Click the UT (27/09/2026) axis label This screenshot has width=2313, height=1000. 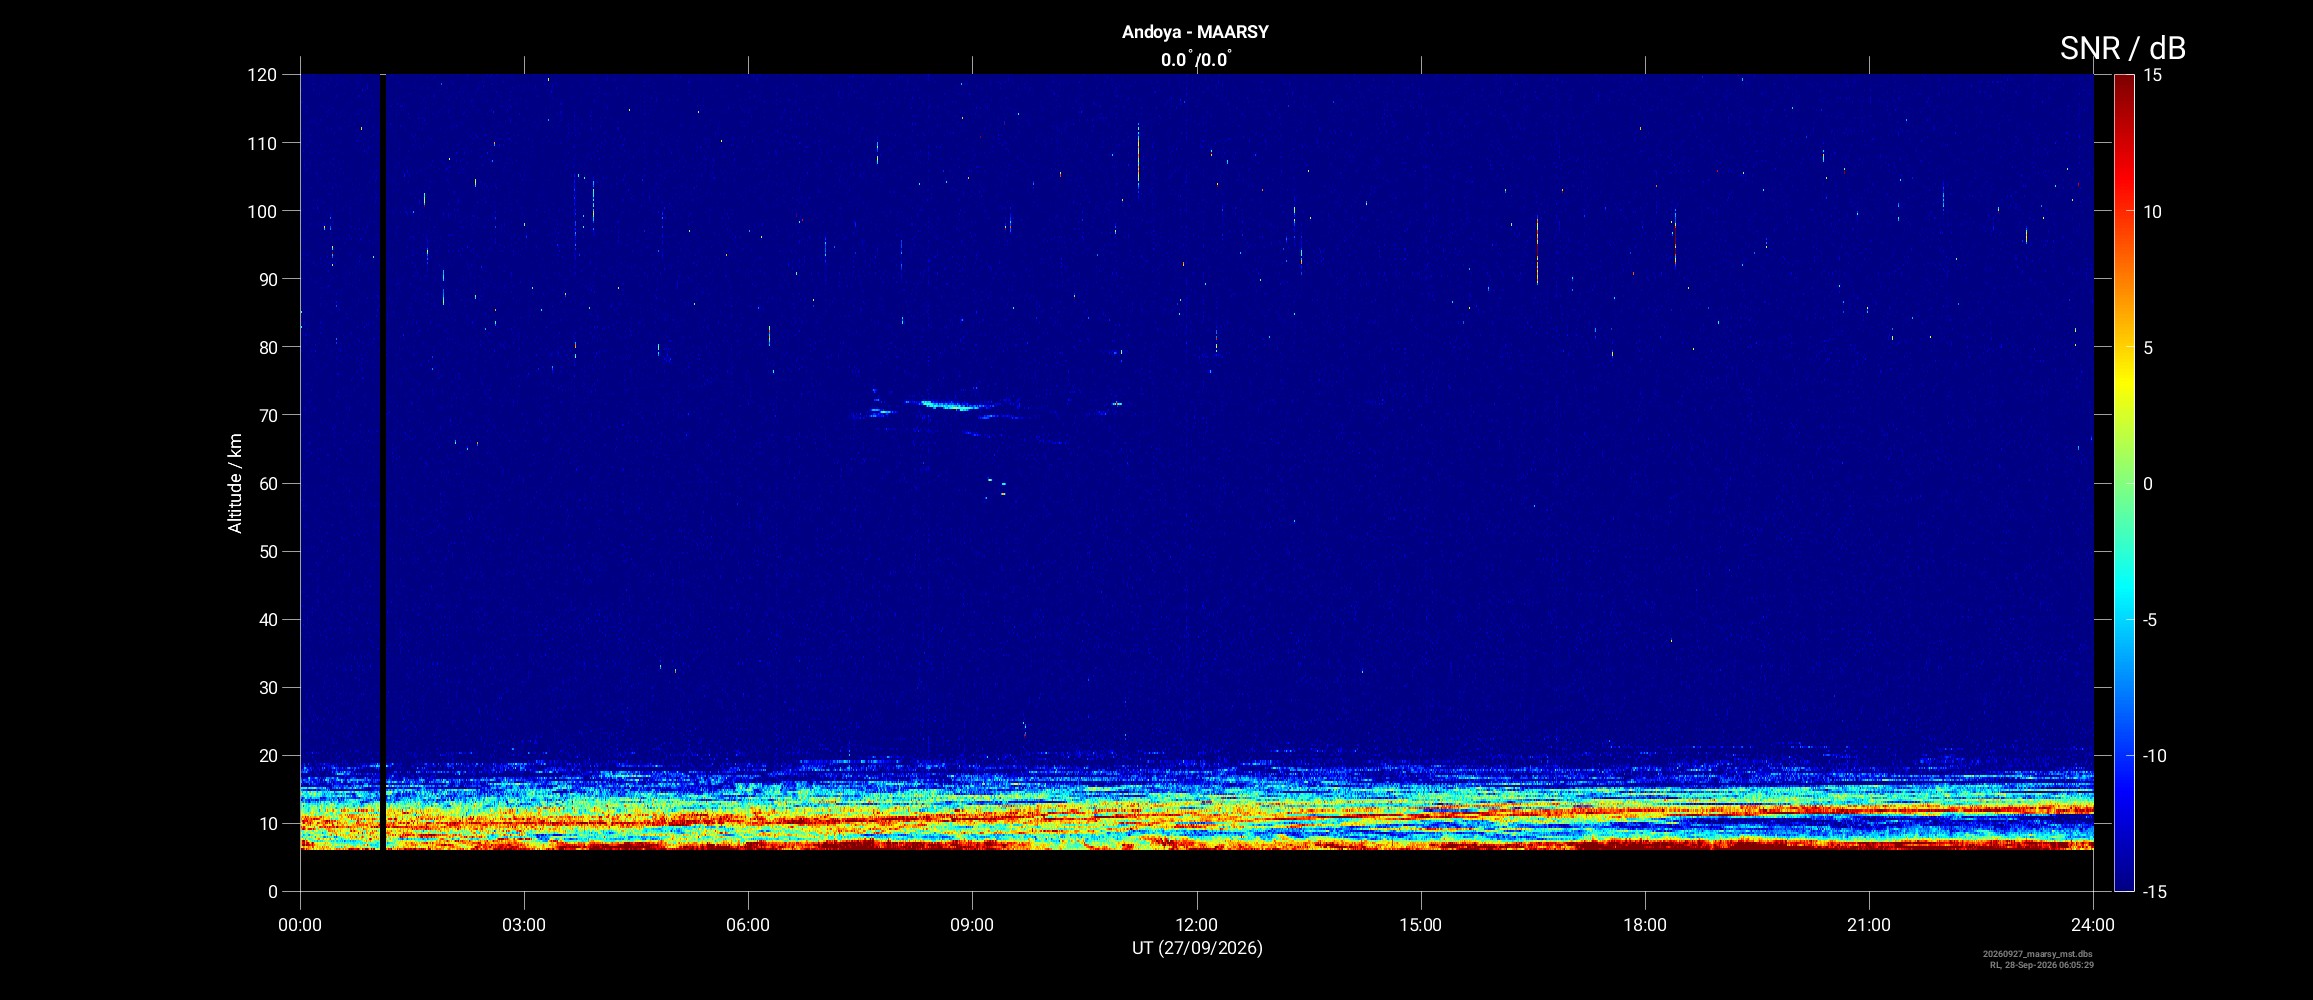(x=1197, y=948)
